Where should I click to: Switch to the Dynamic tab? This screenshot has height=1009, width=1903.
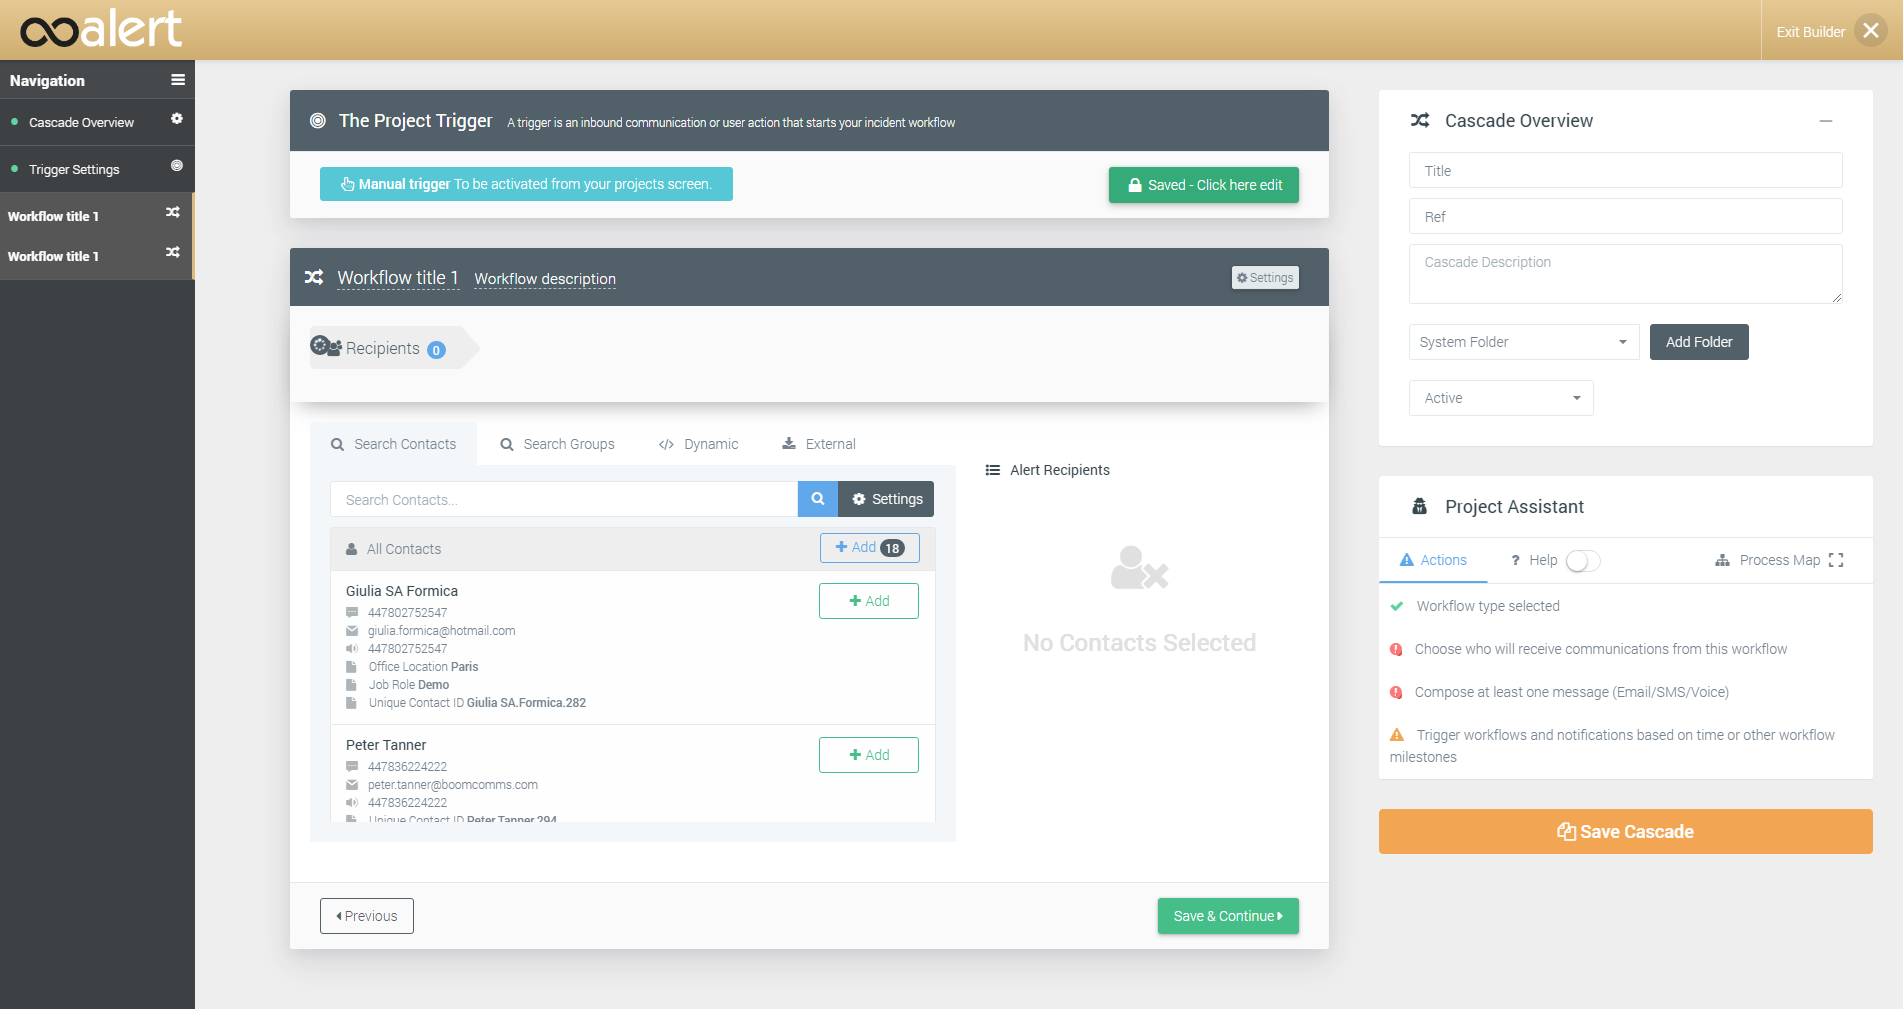coord(698,444)
